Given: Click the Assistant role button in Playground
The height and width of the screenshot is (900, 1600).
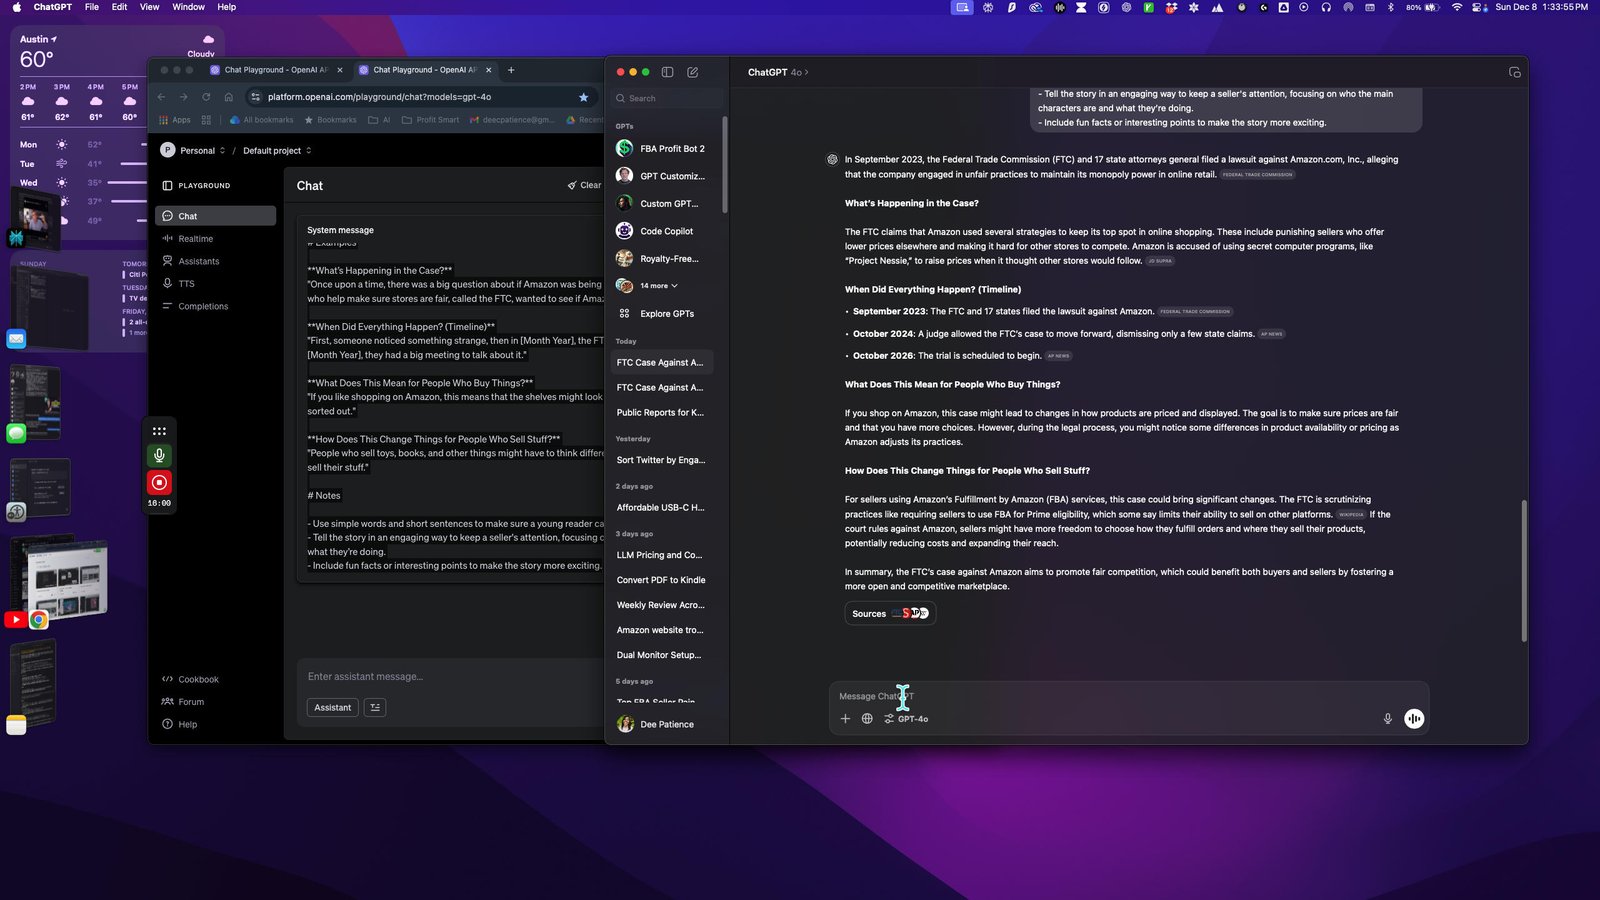Looking at the screenshot, I should pyautogui.click(x=332, y=708).
